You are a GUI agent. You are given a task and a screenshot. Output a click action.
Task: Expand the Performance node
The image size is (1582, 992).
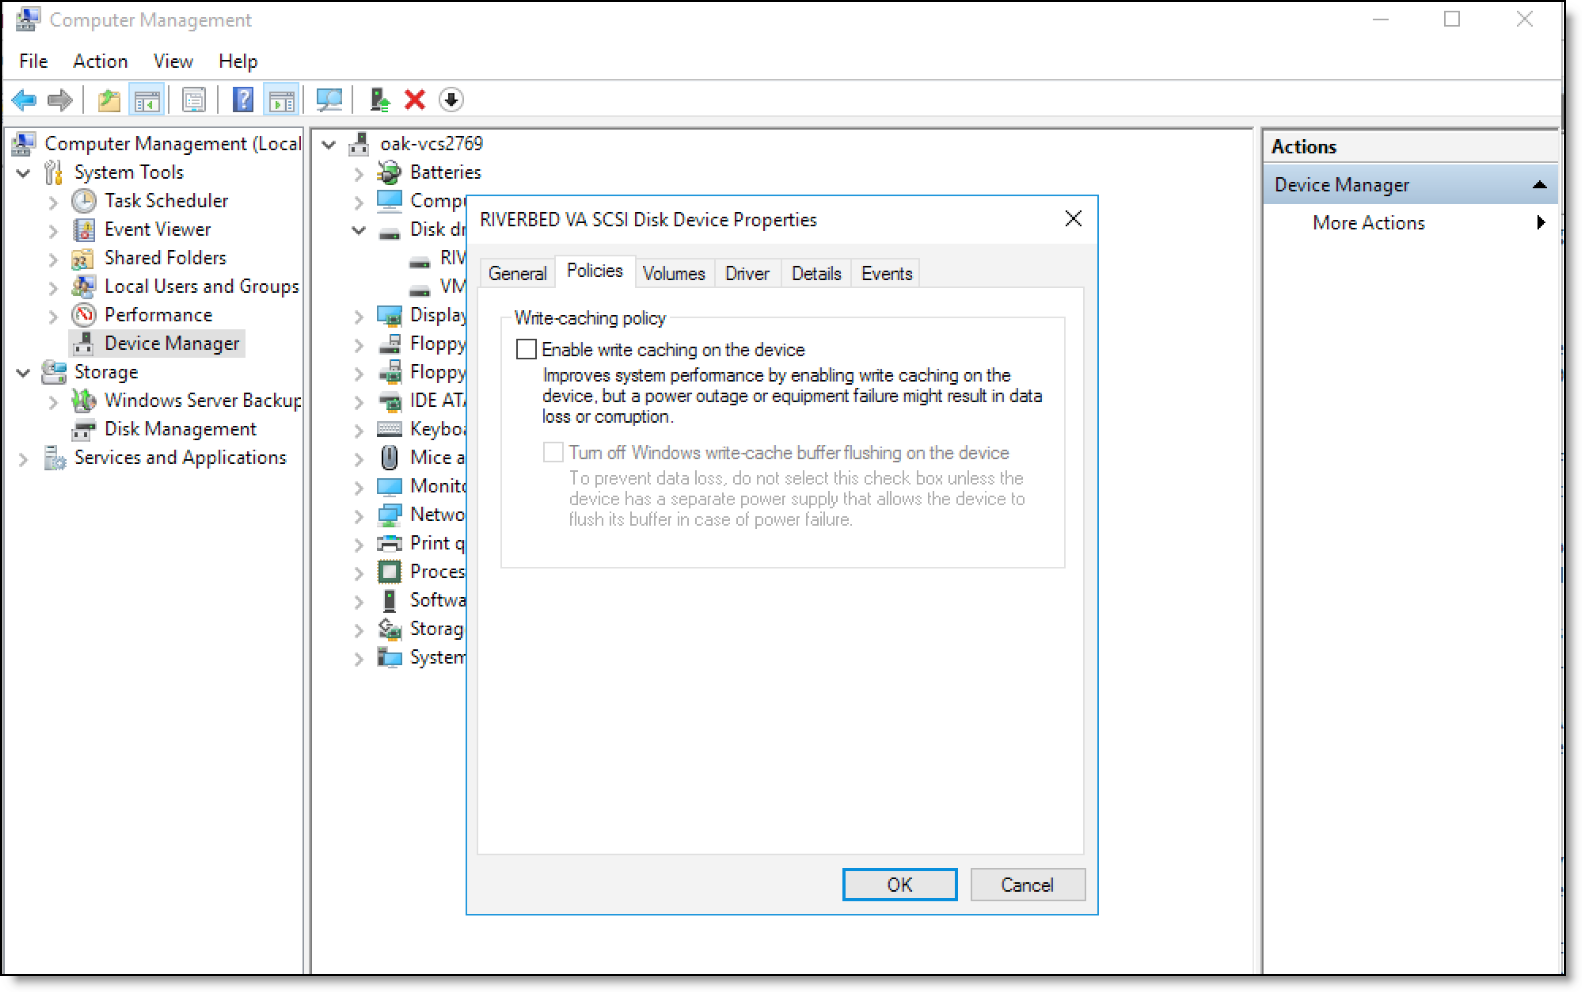pyautogui.click(x=53, y=316)
